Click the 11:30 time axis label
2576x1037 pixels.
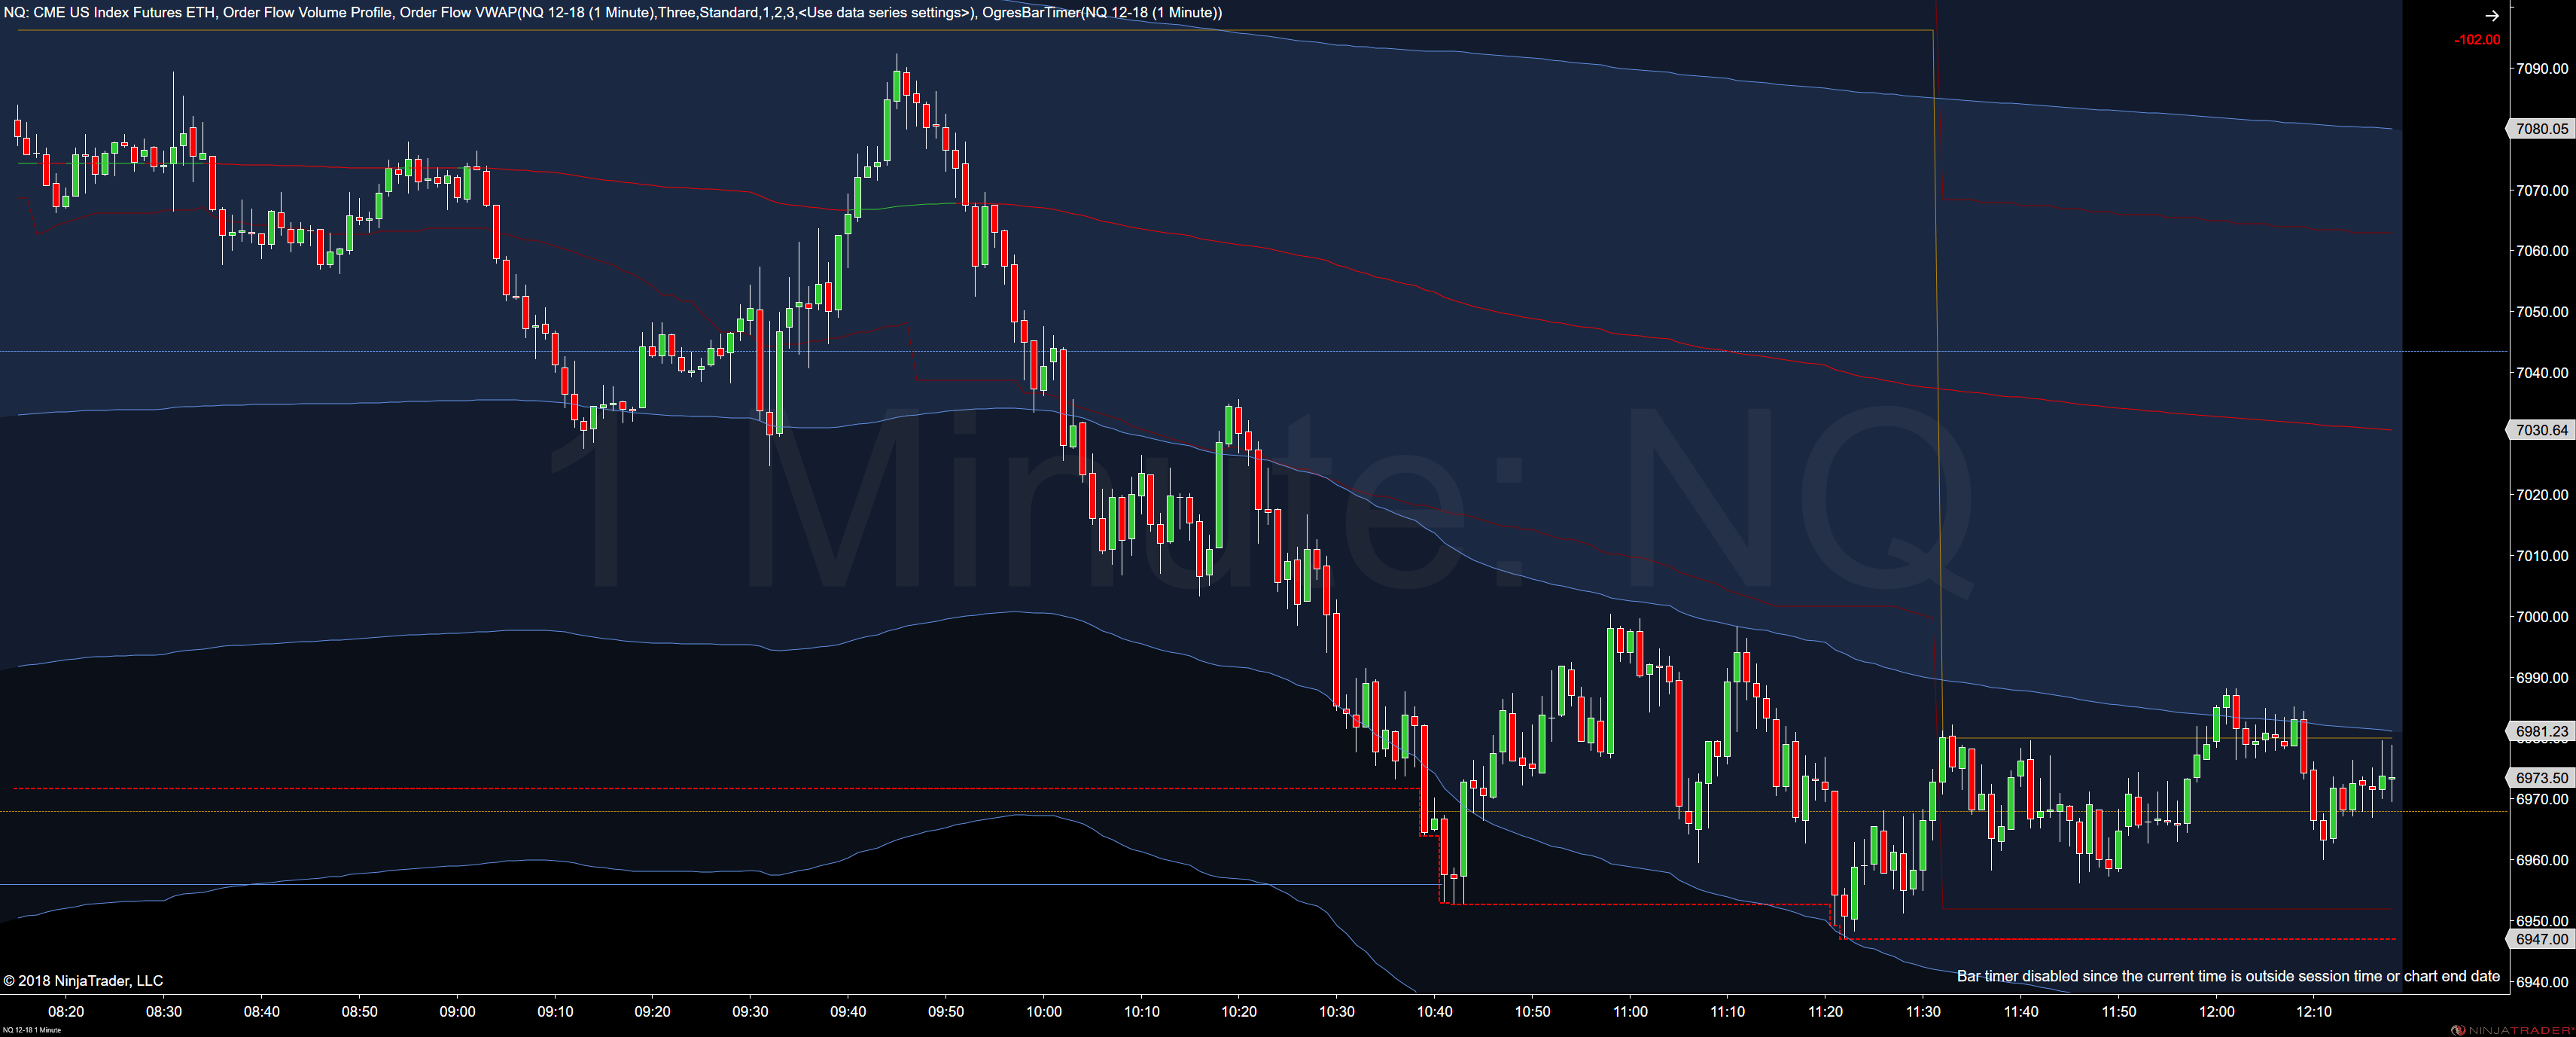pos(1923,1011)
